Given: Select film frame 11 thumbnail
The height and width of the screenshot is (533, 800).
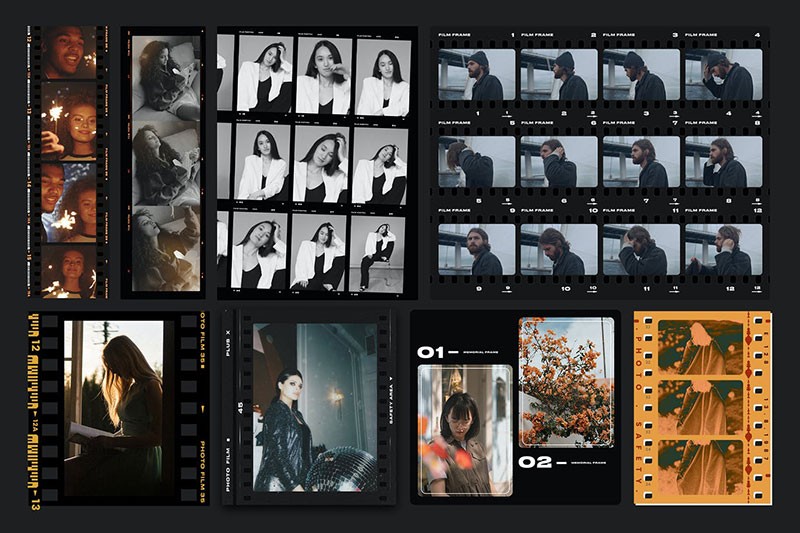Looking at the screenshot, I should coord(641,250).
